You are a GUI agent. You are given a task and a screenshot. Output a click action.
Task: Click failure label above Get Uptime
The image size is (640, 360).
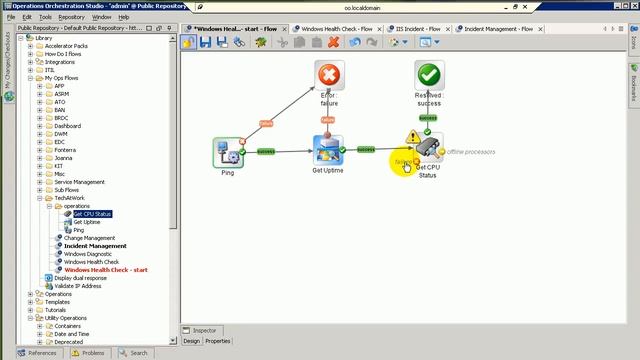point(328,120)
